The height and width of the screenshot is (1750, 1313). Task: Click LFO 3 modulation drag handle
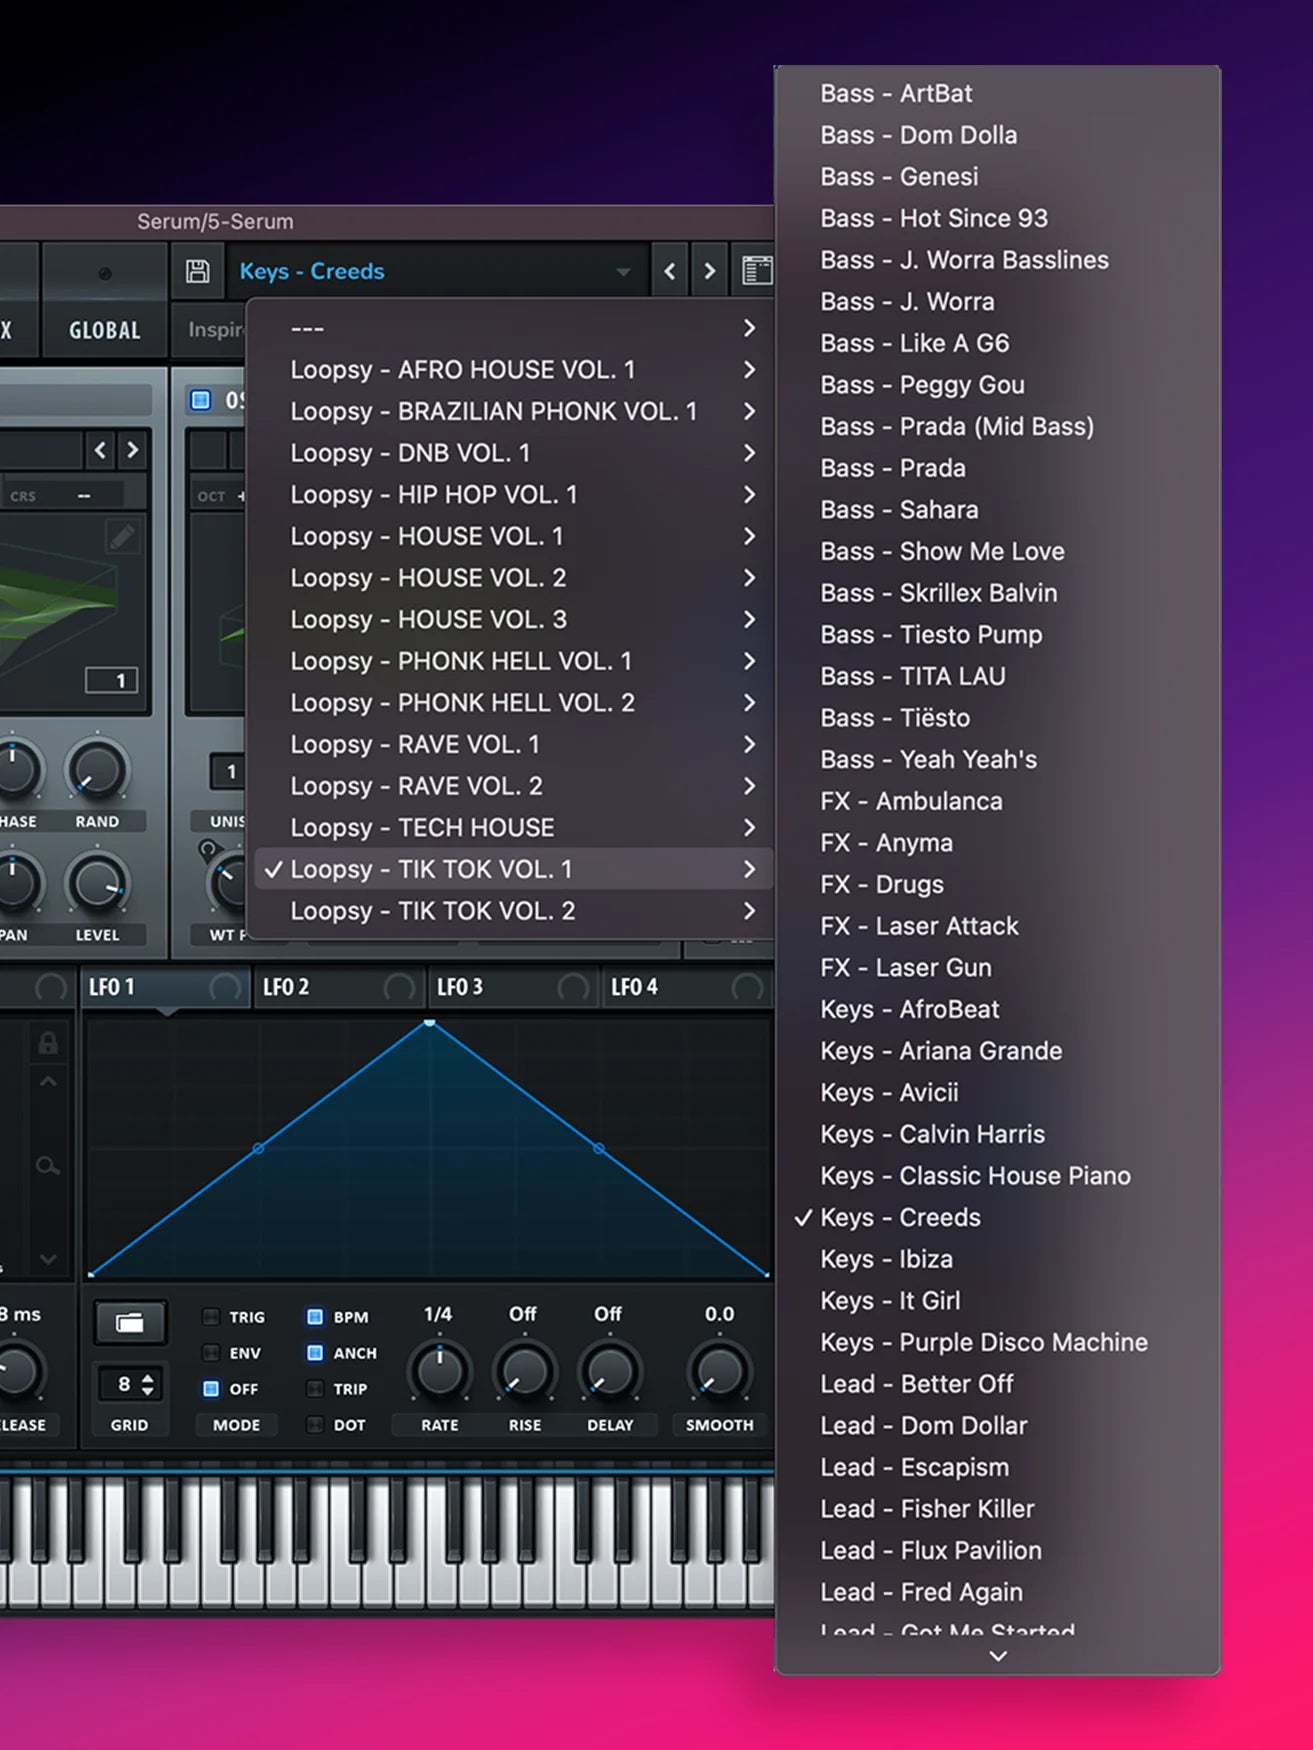[573, 988]
